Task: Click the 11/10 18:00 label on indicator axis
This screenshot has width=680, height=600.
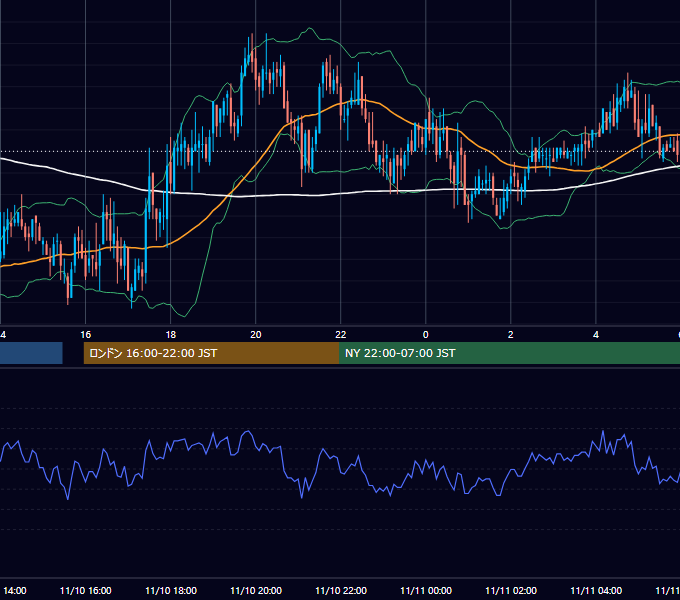Action: click(x=171, y=590)
